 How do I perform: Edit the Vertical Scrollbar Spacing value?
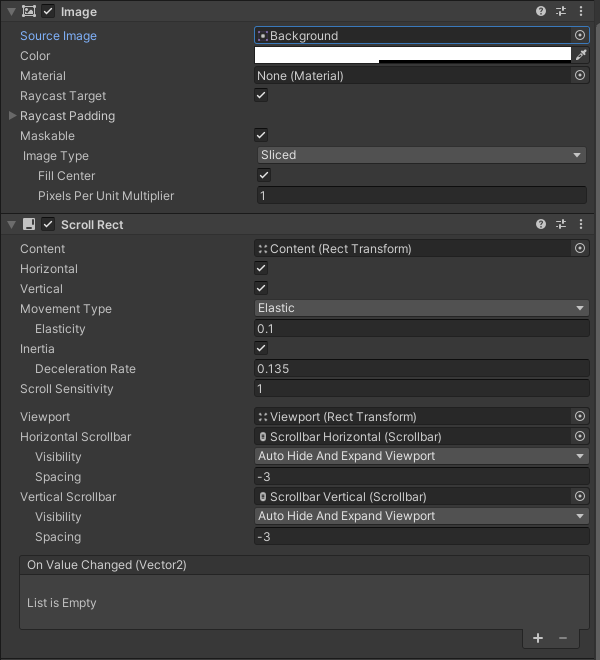[421, 537]
